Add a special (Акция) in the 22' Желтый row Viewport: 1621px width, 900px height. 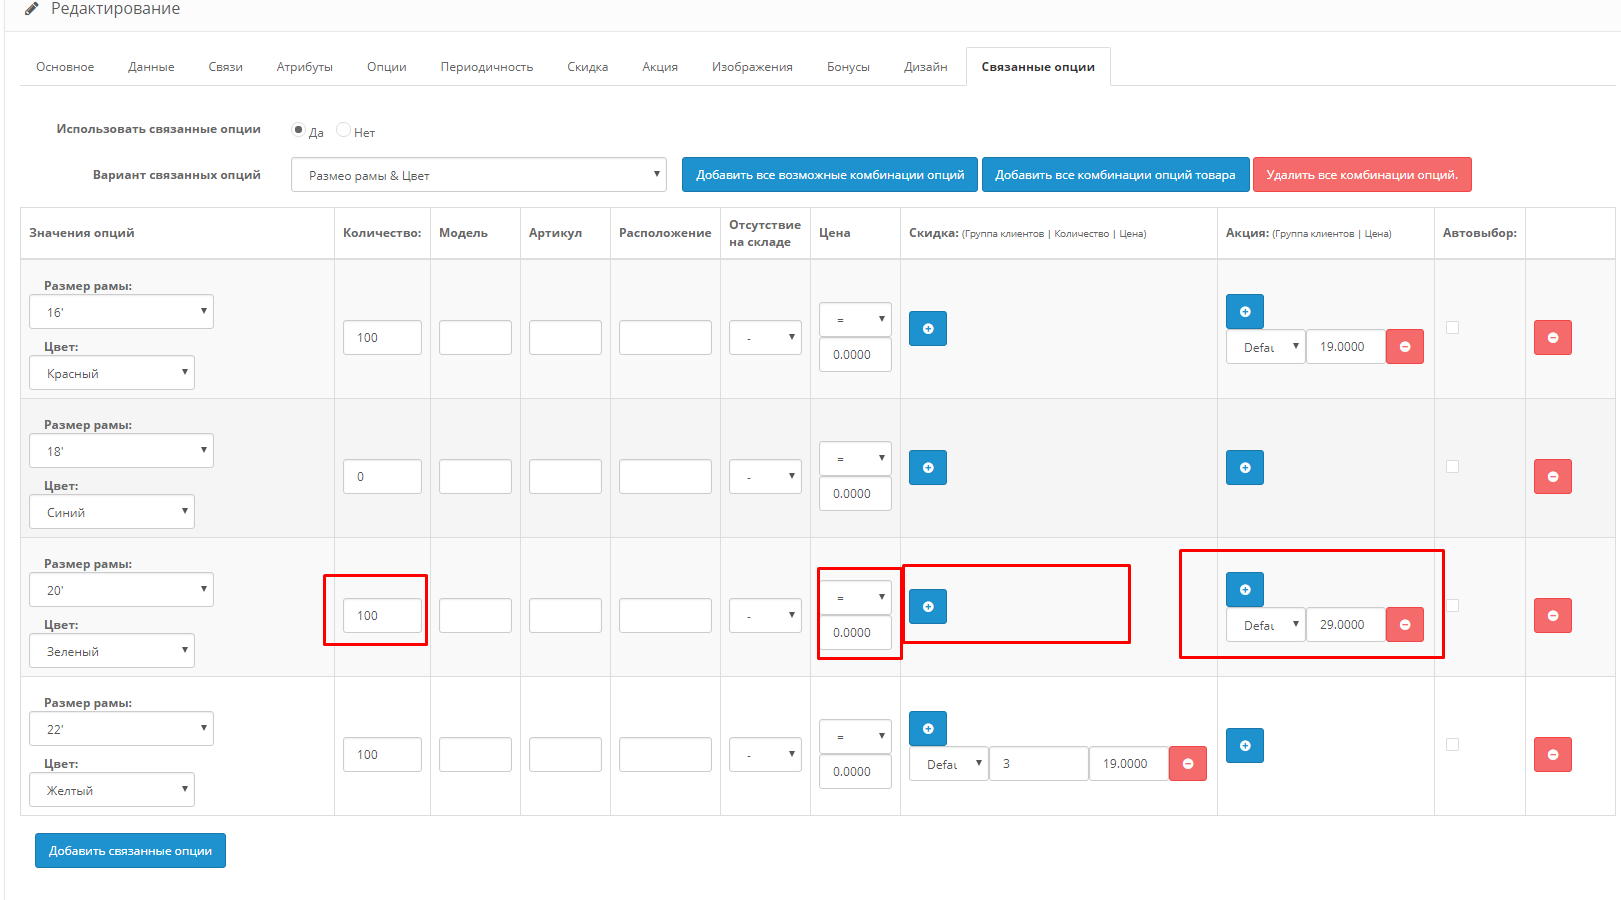(x=1244, y=745)
